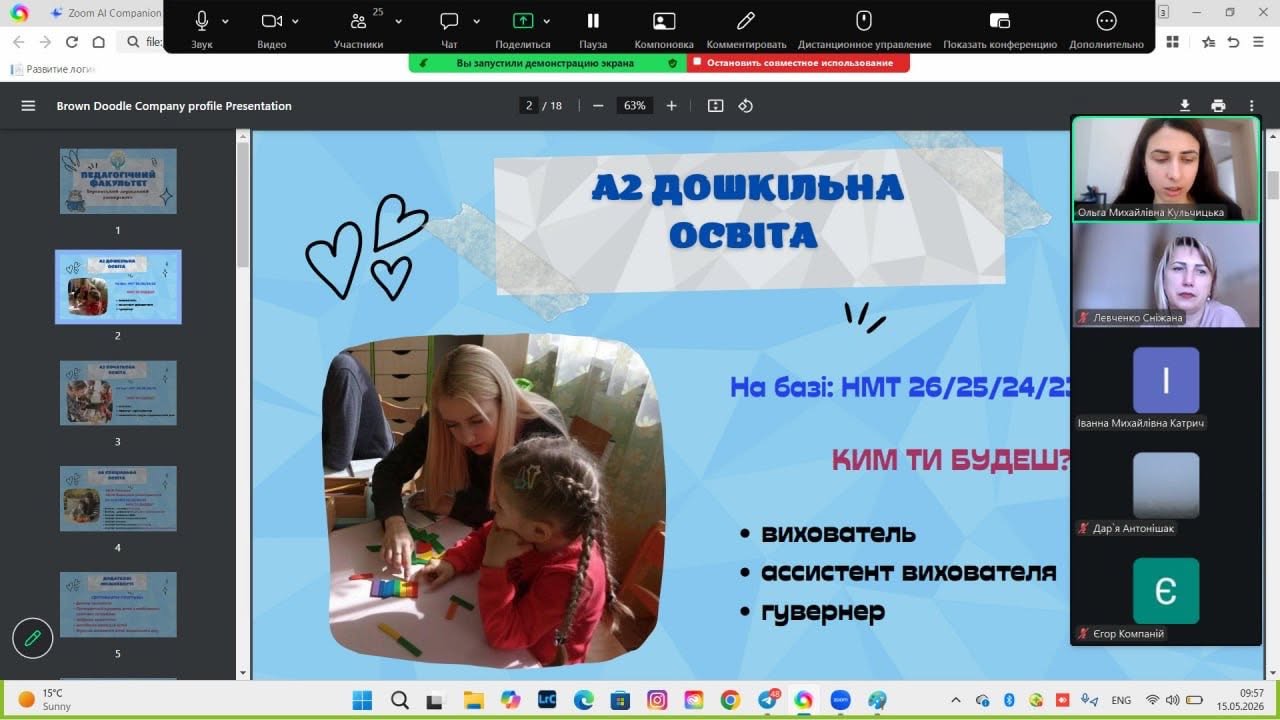Open Instagram from taskbar
Screen dimensions: 1280x720
657,700
